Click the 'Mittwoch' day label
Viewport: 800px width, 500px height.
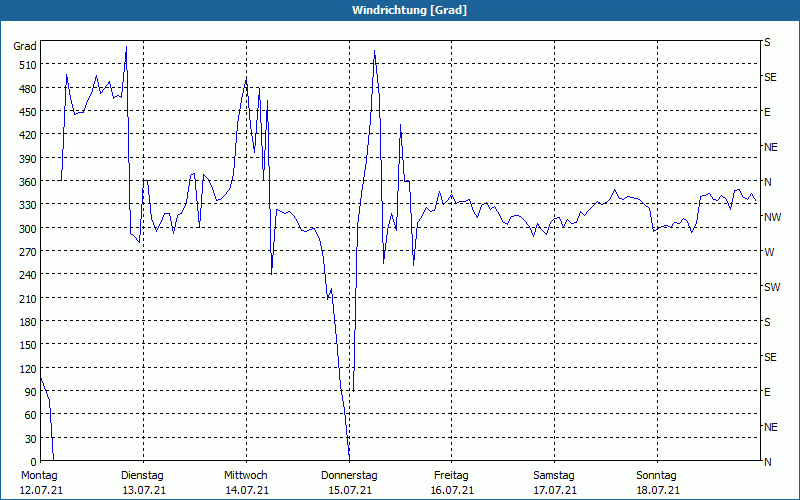coord(245,476)
